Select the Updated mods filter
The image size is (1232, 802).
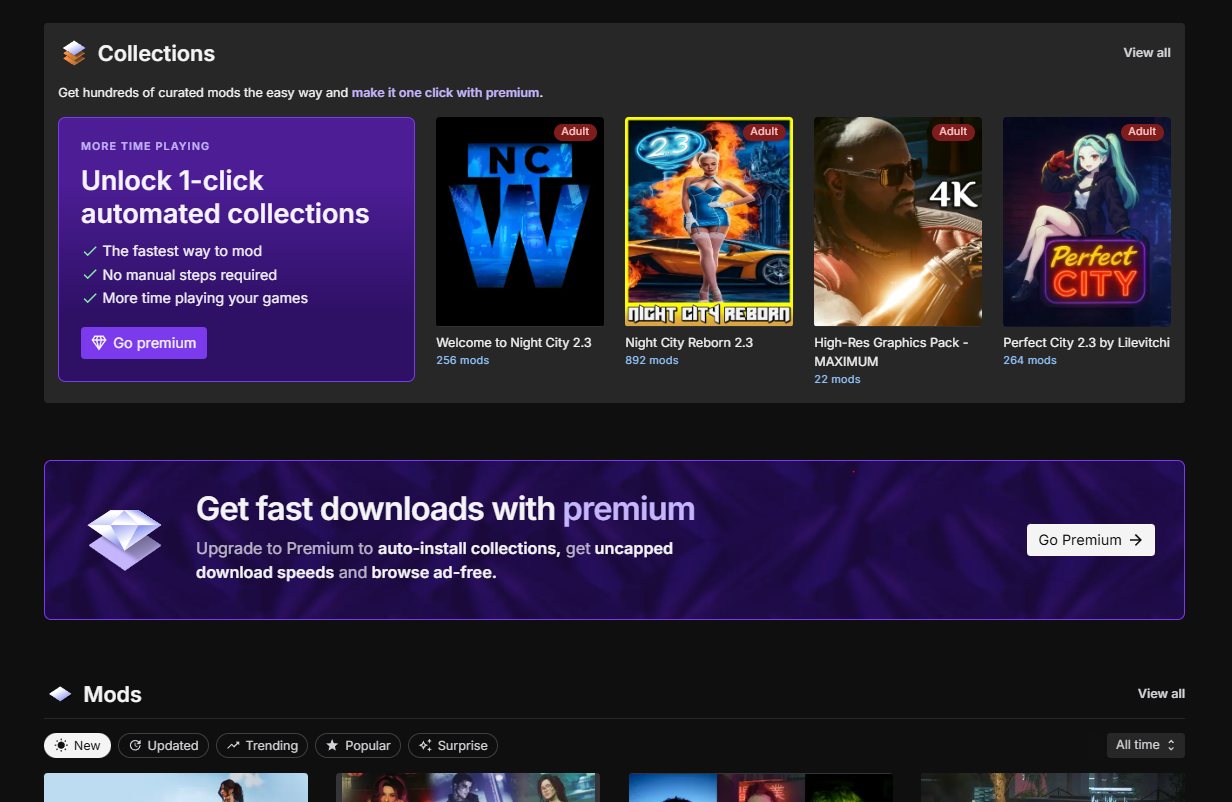(x=164, y=745)
